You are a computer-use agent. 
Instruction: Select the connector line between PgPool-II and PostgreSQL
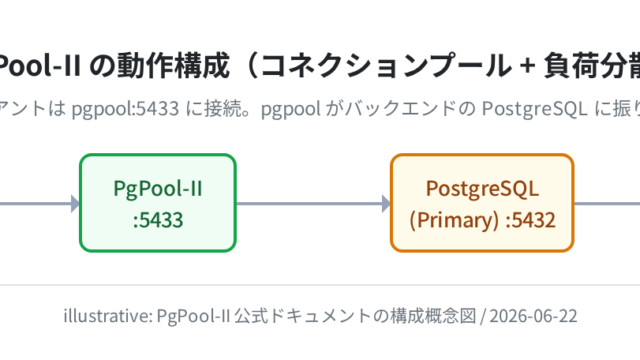coord(309,203)
